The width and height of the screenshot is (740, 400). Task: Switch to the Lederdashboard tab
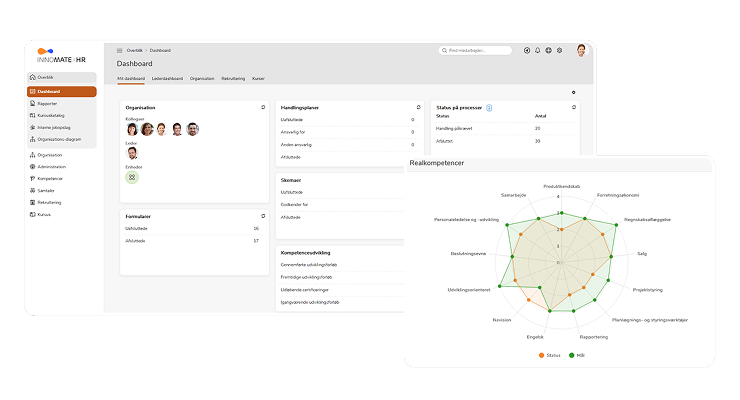(167, 77)
